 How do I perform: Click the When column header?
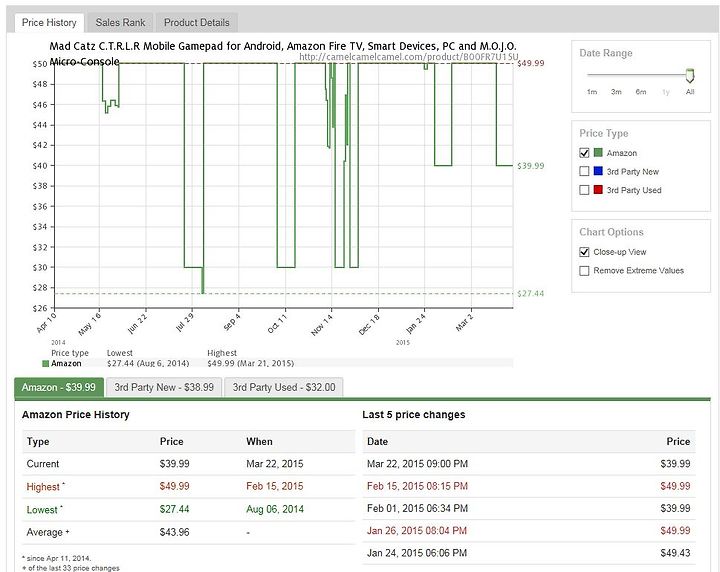[259, 441]
